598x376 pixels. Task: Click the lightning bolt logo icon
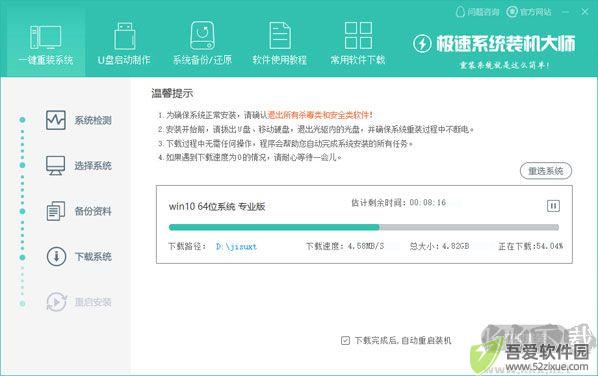[422, 44]
